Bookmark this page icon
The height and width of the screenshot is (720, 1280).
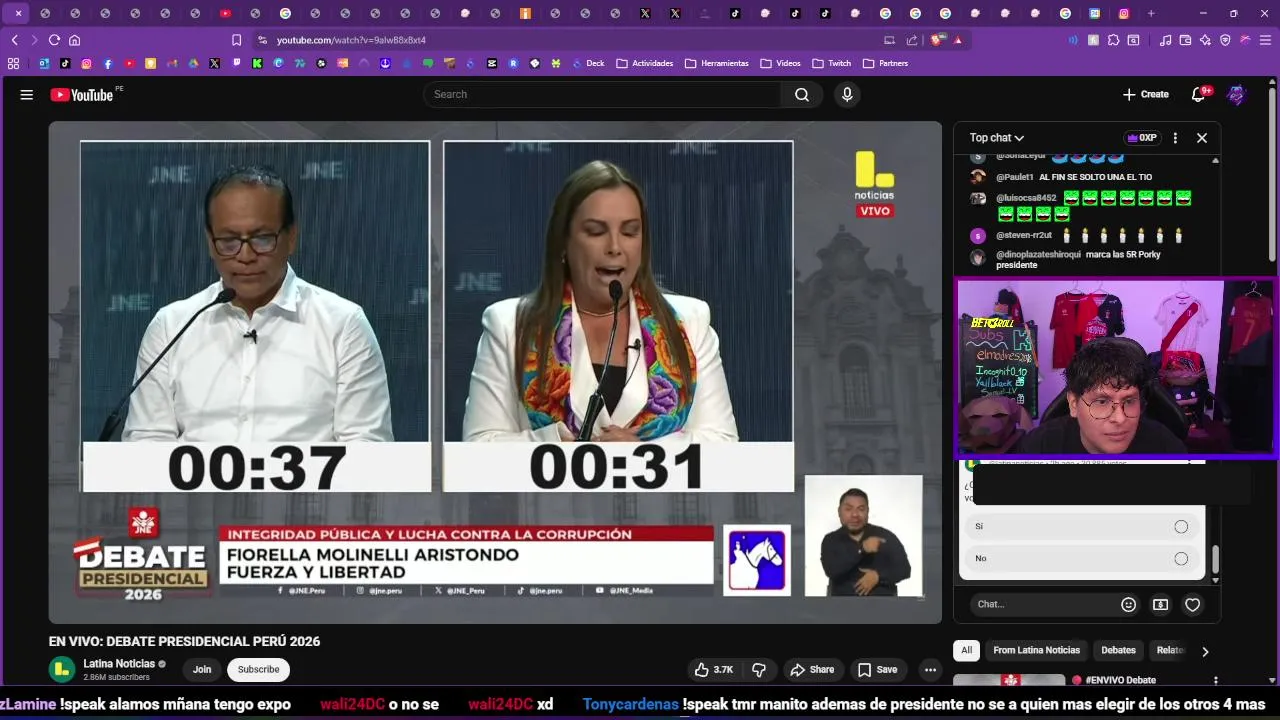click(x=236, y=40)
